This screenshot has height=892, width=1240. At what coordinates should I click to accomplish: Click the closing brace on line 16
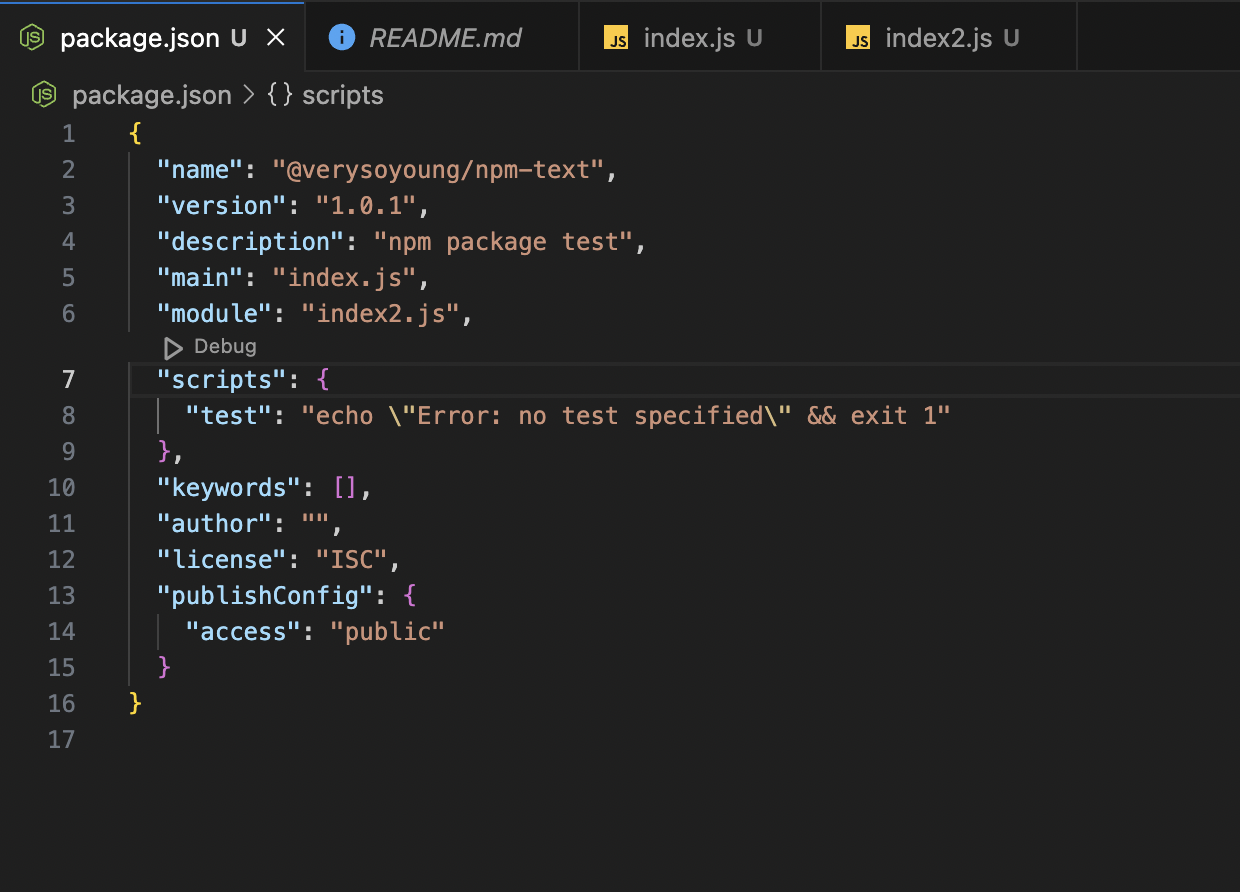tap(135, 704)
